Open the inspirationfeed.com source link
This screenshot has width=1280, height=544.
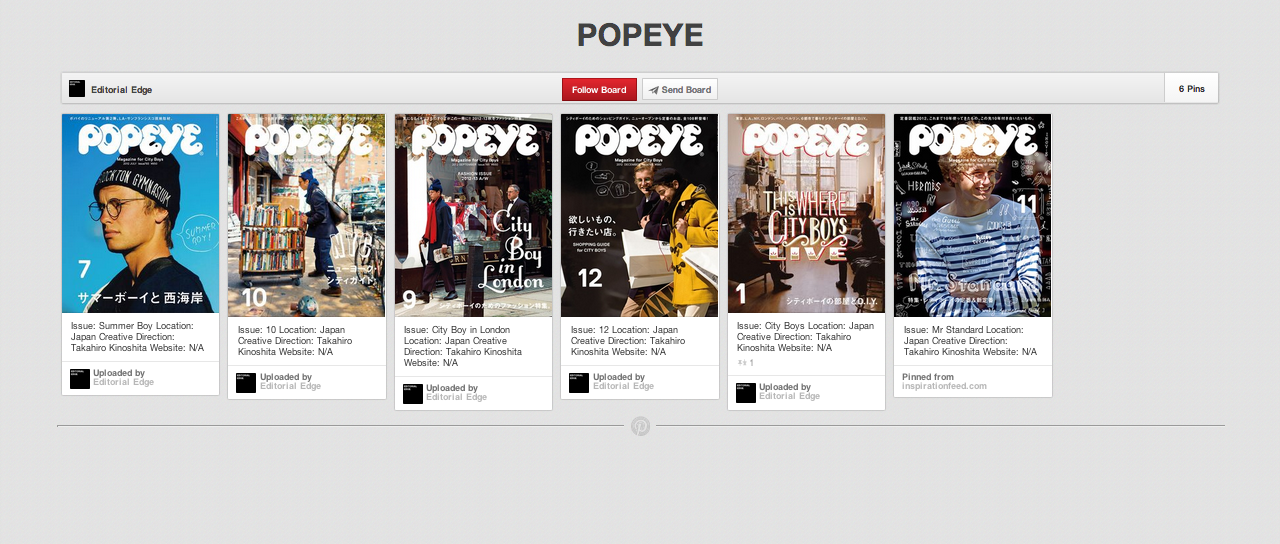click(x=944, y=386)
